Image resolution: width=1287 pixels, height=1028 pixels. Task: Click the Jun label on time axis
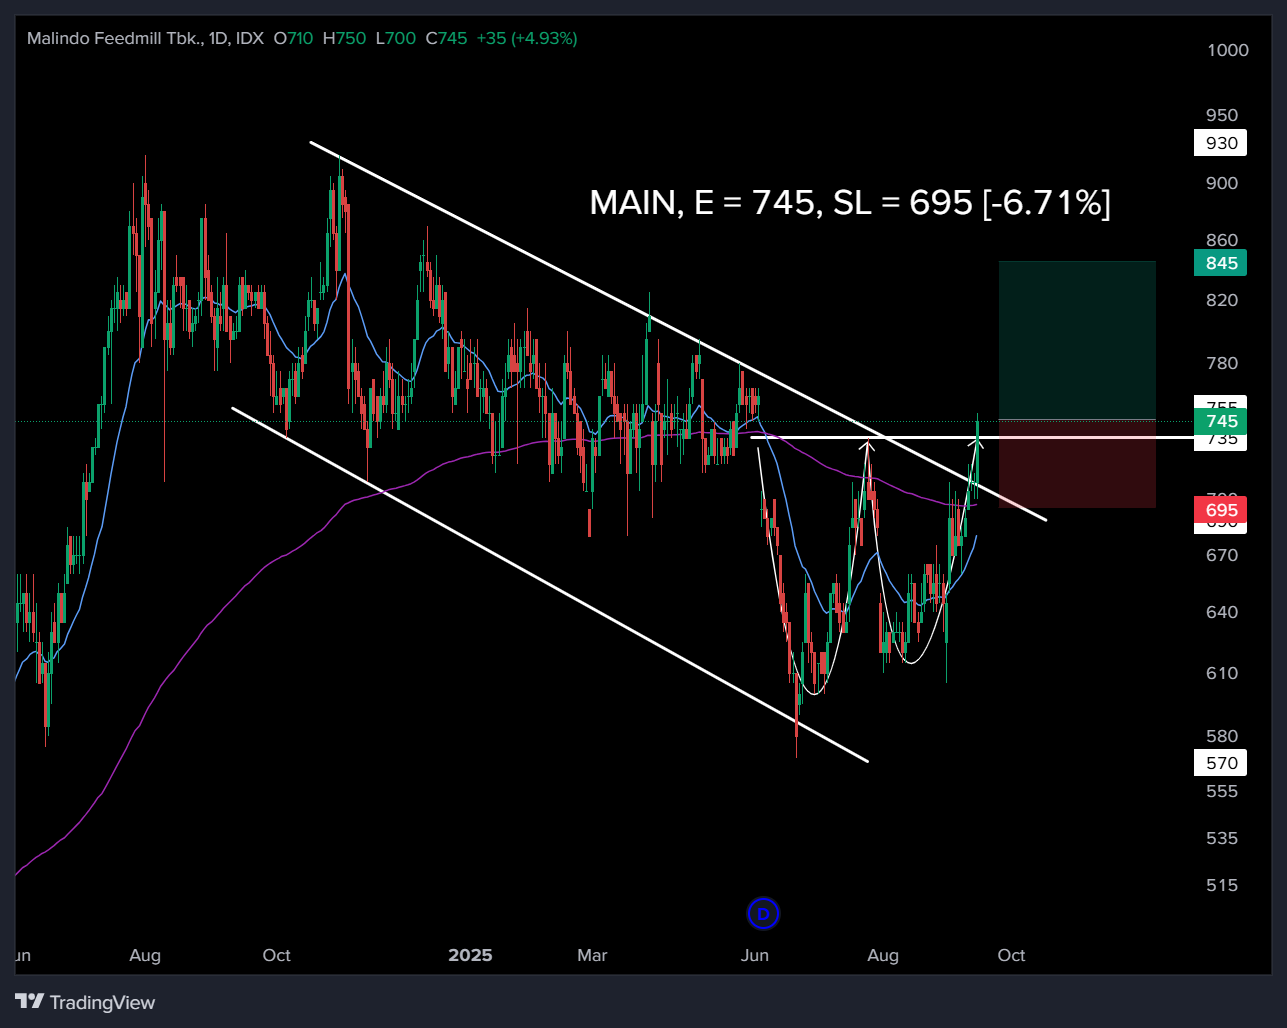point(755,955)
